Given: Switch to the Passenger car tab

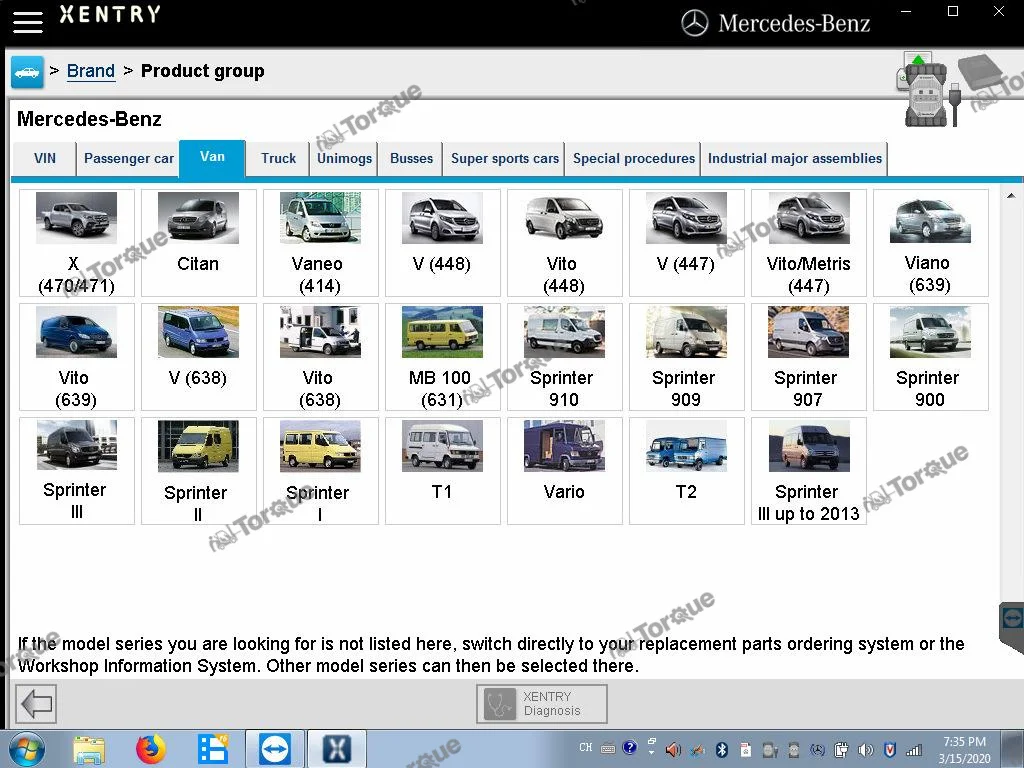Looking at the screenshot, I should (129, 159).
